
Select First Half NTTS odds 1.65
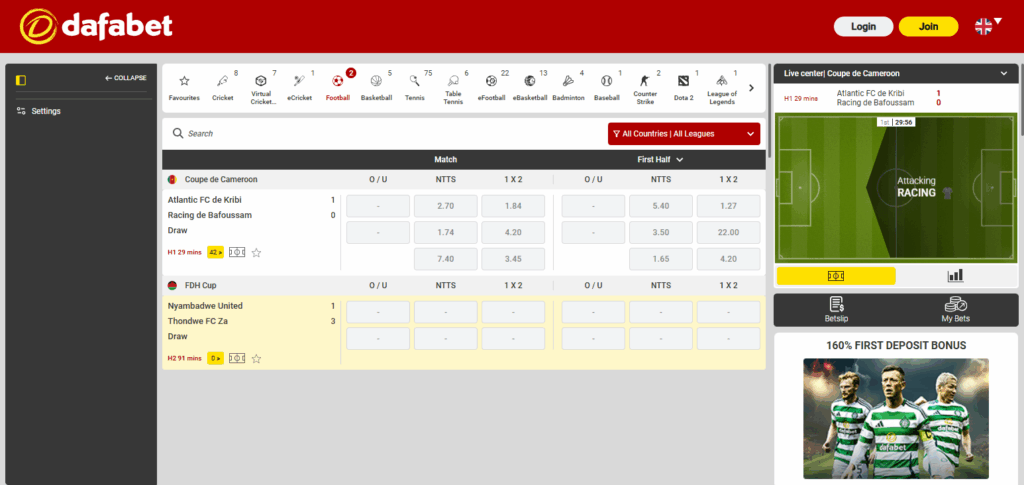[661, 259]
